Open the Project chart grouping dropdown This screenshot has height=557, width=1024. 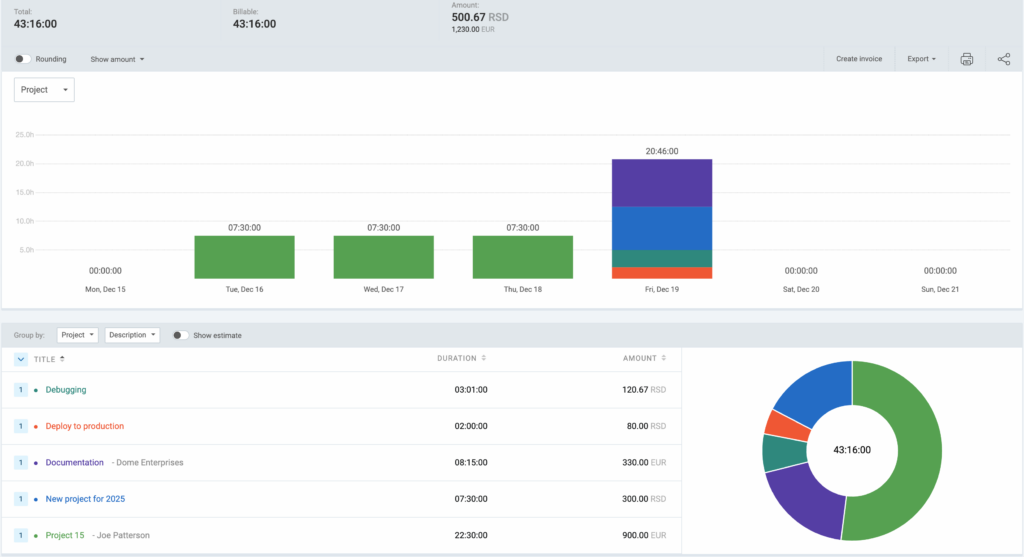click(44, 90)
